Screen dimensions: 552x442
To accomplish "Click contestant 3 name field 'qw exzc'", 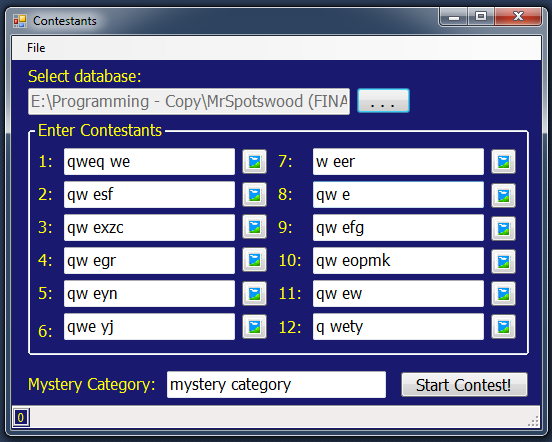I will [149, 228].
